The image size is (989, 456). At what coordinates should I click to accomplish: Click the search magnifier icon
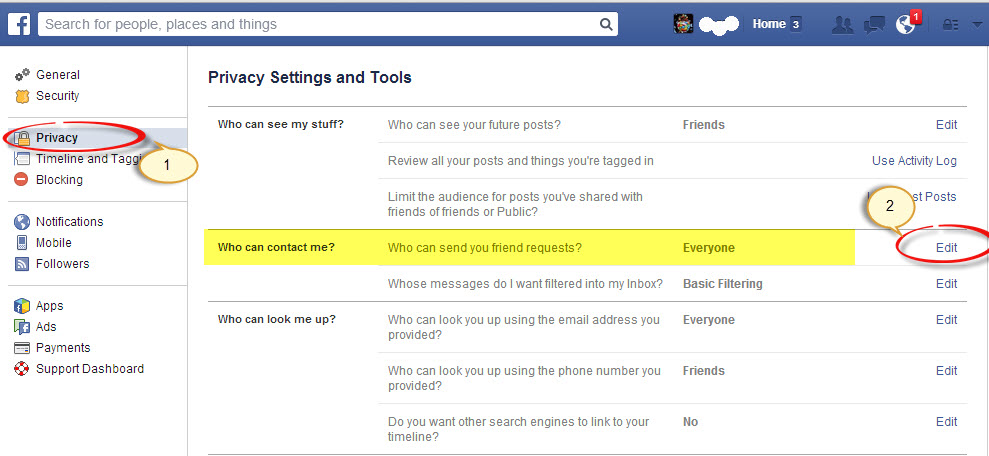(607, 24)
